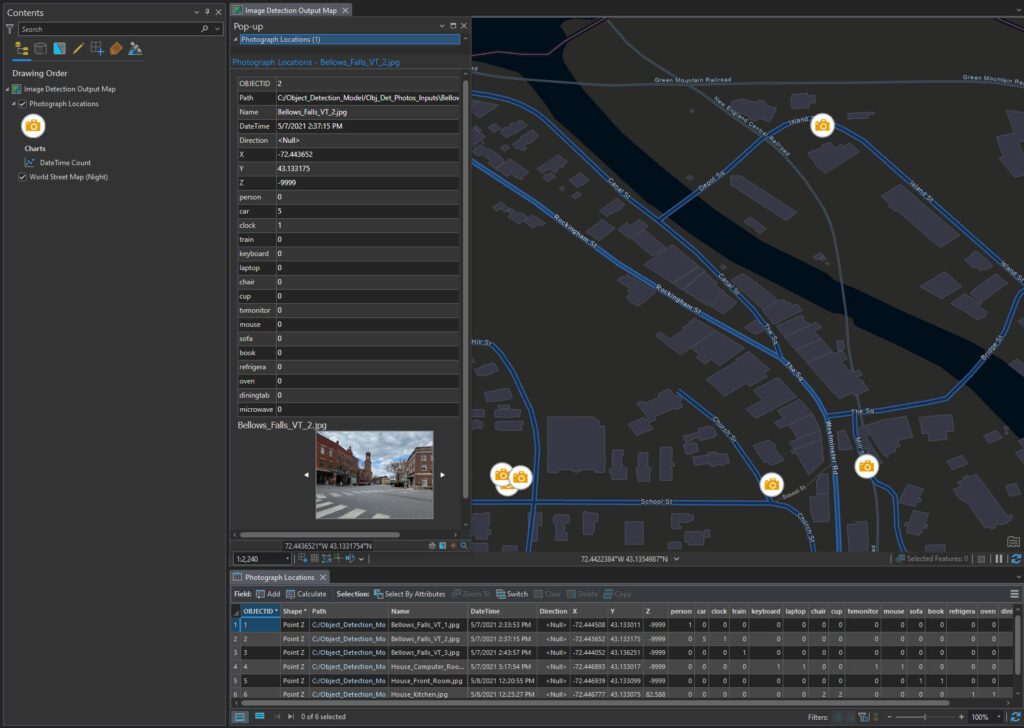
Task: Select the Photograph Locations table tab
Action: click(x=278, y=577)
